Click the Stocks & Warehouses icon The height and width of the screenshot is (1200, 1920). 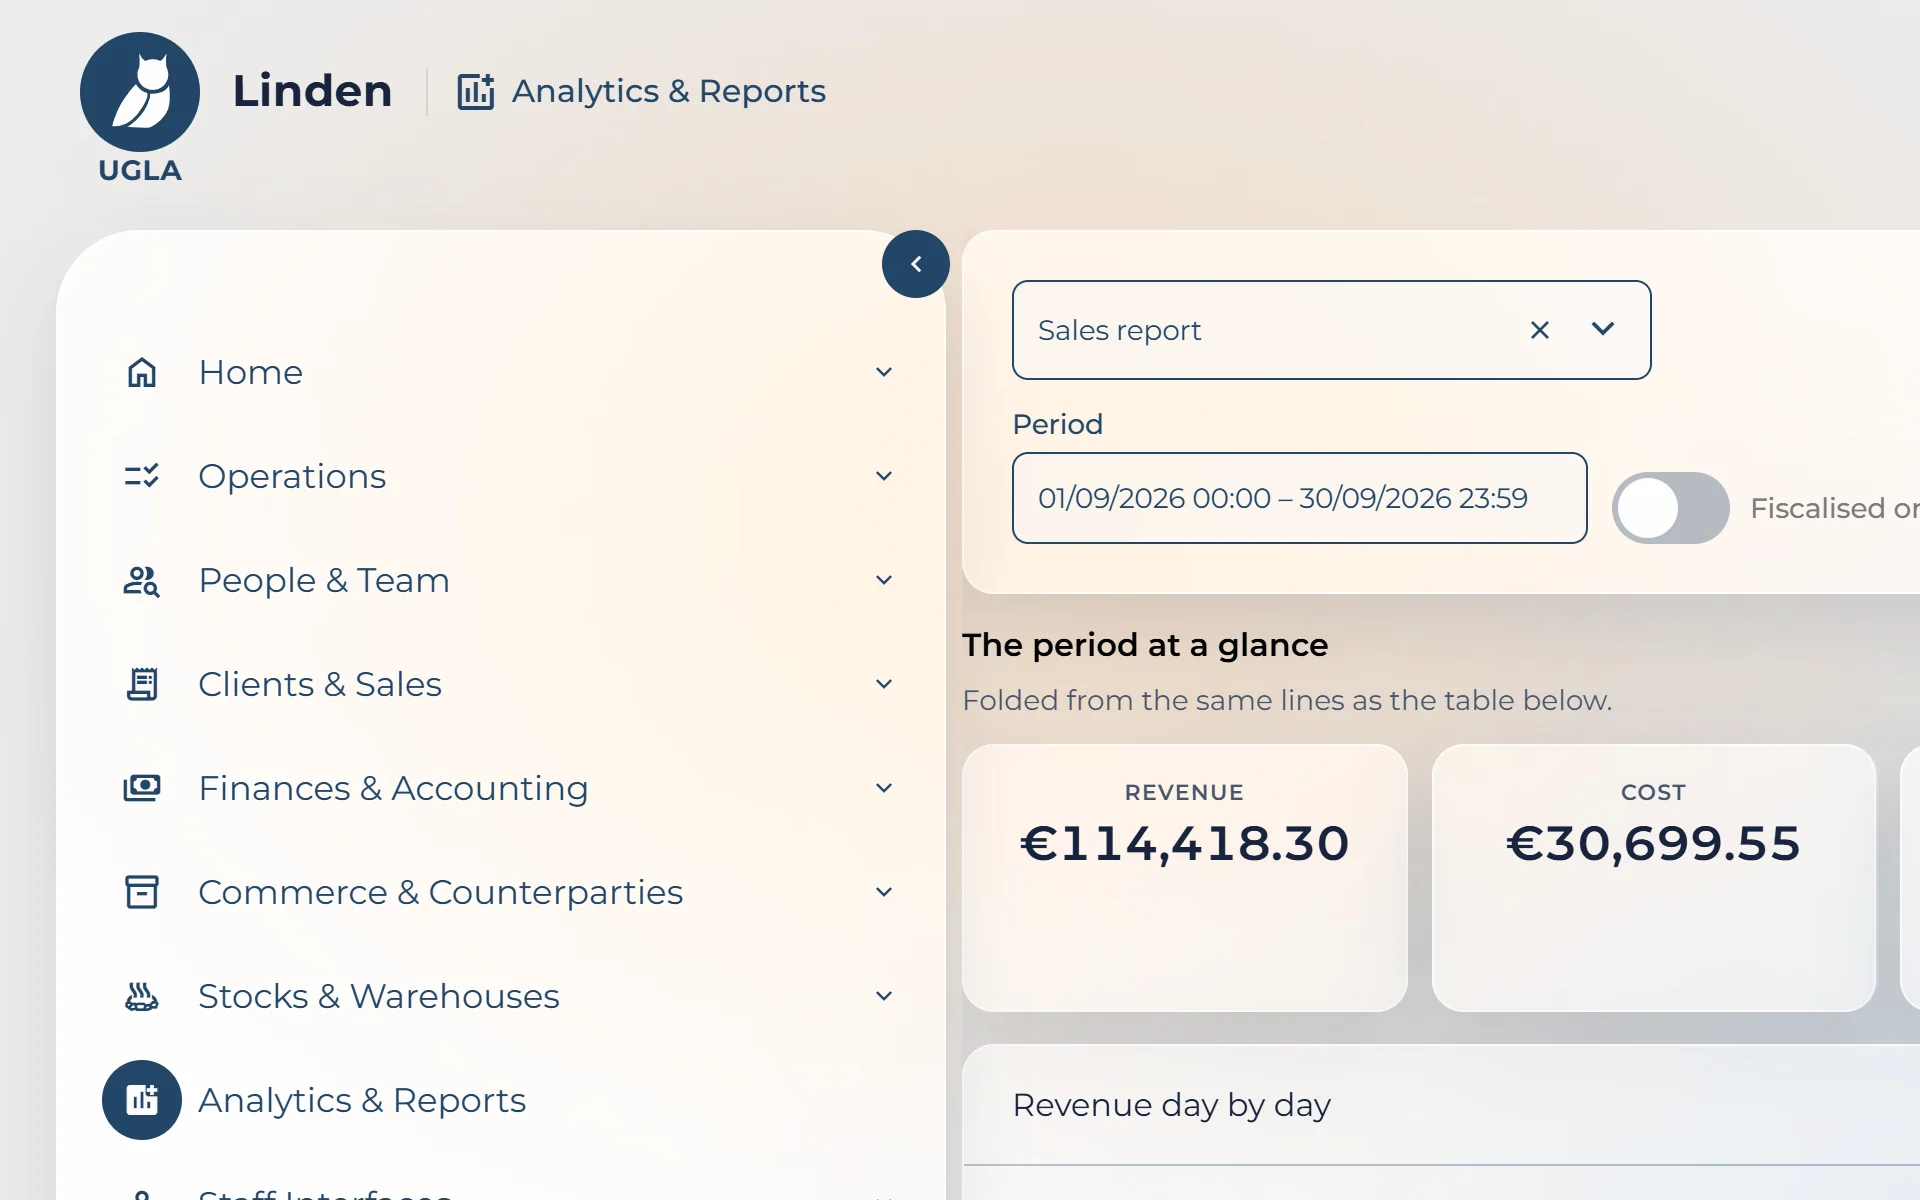pos(142,996)
